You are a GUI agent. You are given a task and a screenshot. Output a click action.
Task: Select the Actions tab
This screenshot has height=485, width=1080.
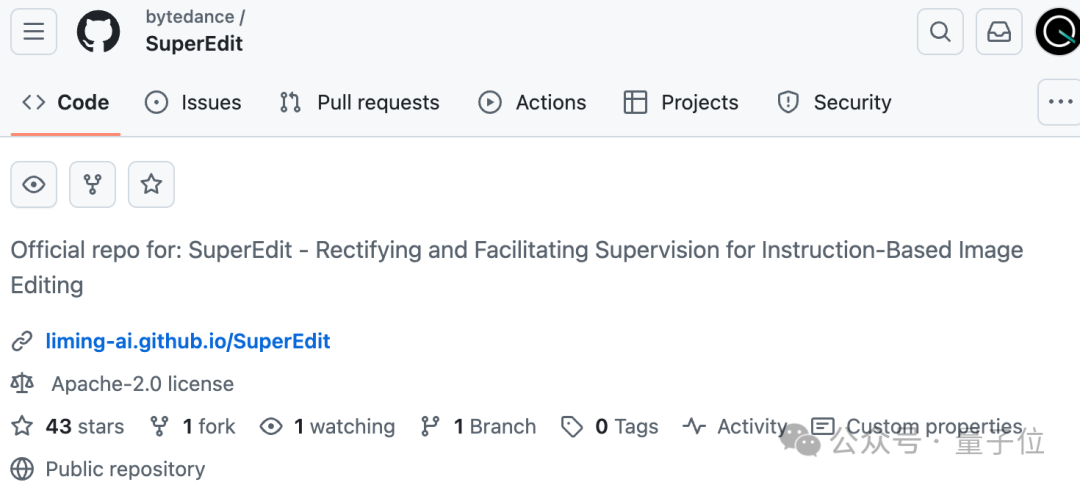532,103
